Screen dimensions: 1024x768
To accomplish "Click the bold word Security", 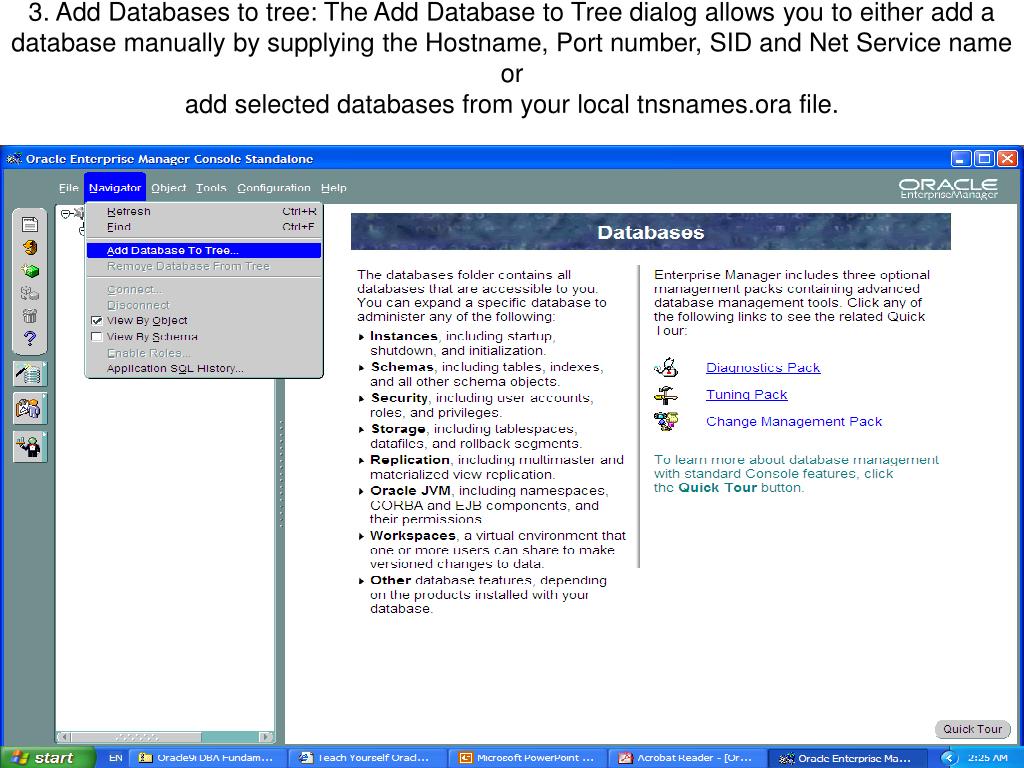I will click(400, 398).
